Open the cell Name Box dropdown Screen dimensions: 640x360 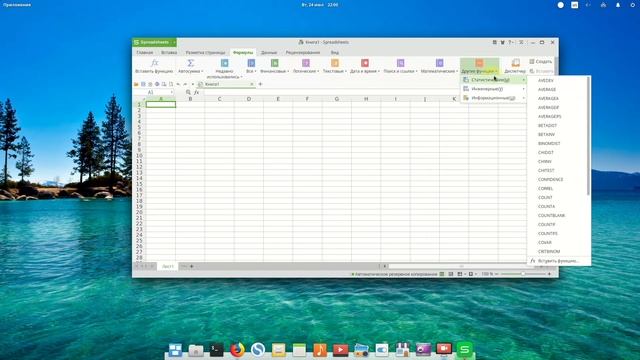pos(172,93)
